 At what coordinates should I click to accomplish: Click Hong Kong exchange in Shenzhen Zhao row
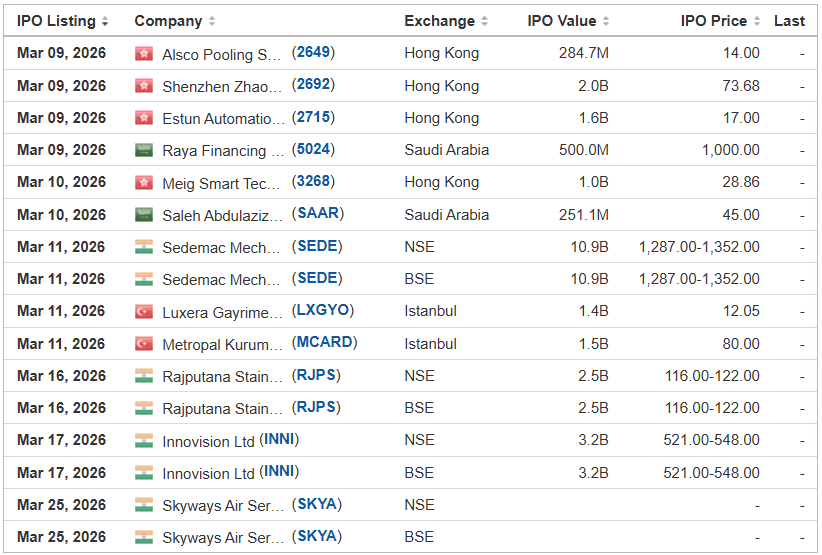tap(441, 85)
